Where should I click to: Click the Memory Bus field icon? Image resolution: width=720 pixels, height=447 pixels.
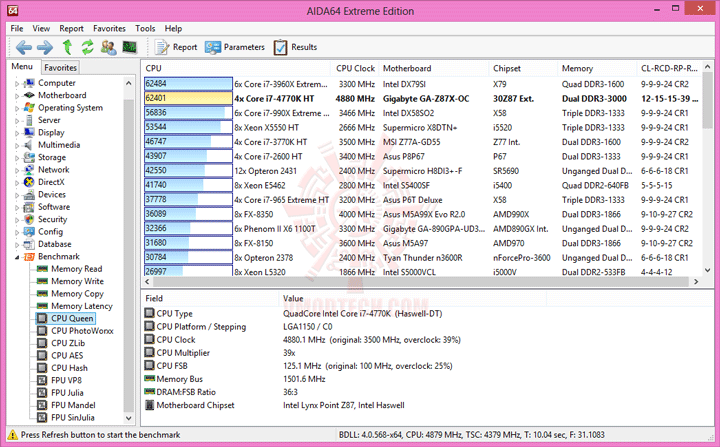(149, 379)
